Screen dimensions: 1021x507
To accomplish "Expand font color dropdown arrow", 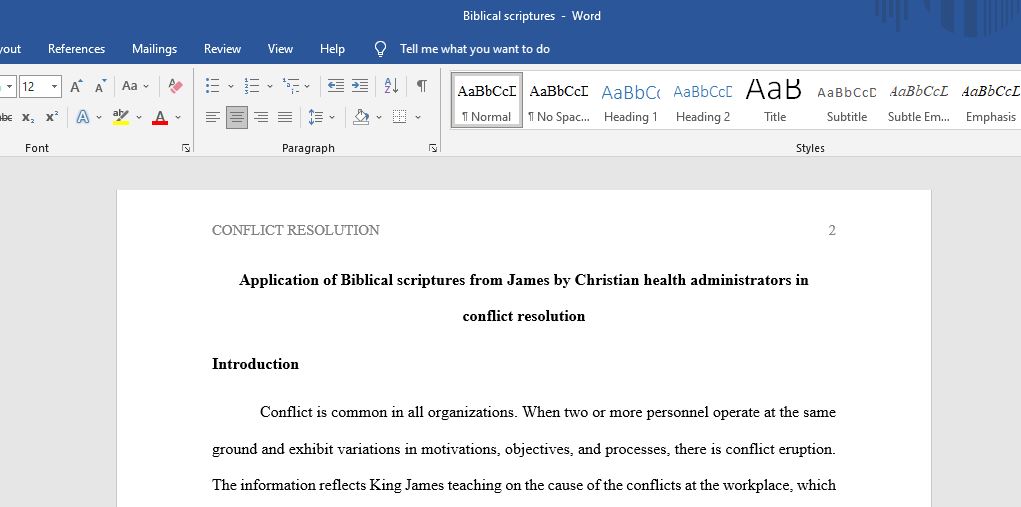I will point(178,117).
